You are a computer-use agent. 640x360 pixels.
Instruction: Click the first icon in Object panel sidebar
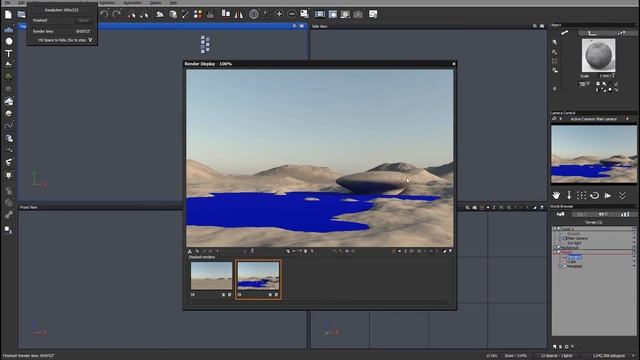[x=555, y=42]
